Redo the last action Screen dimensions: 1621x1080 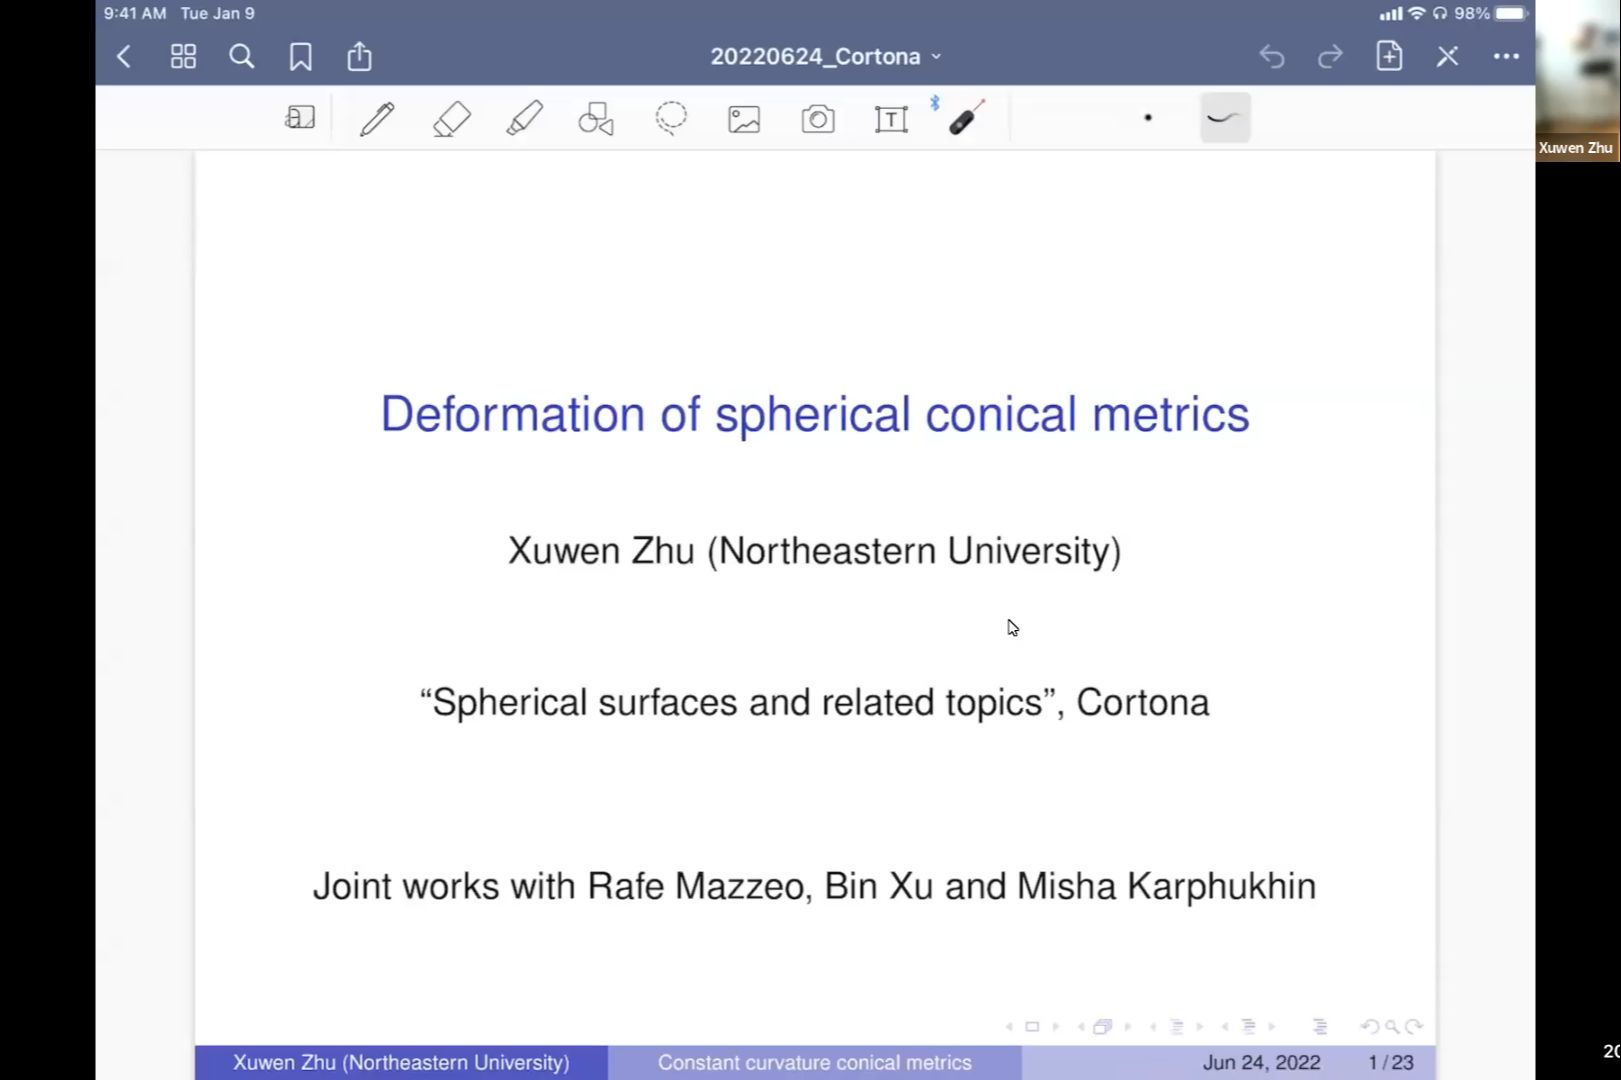click(1330, 56)
